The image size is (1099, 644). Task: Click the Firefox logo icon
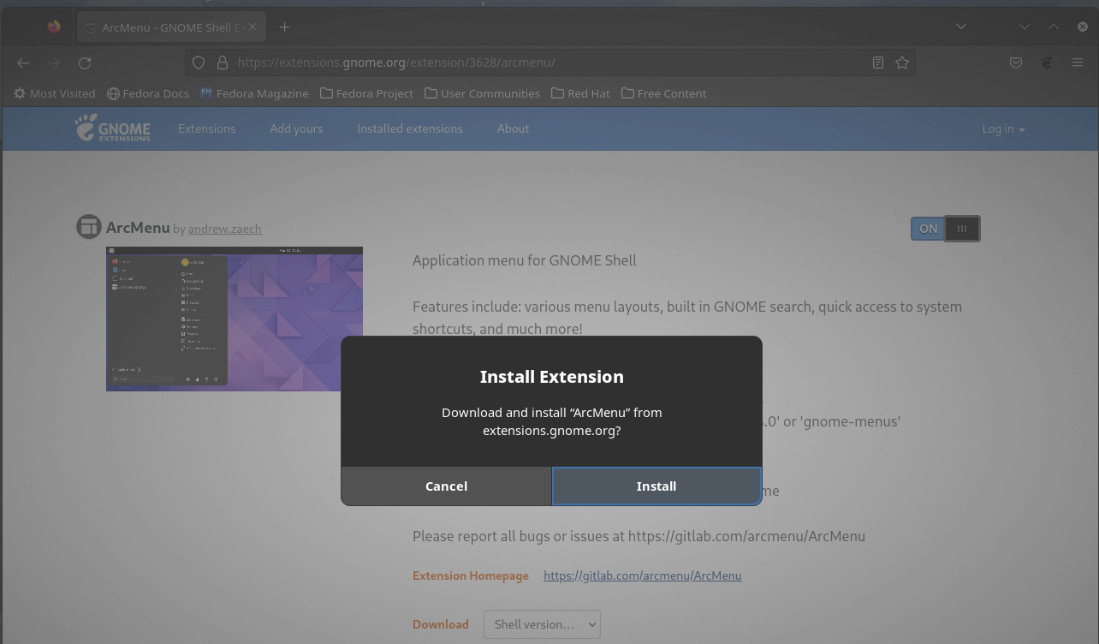(54, 27)
